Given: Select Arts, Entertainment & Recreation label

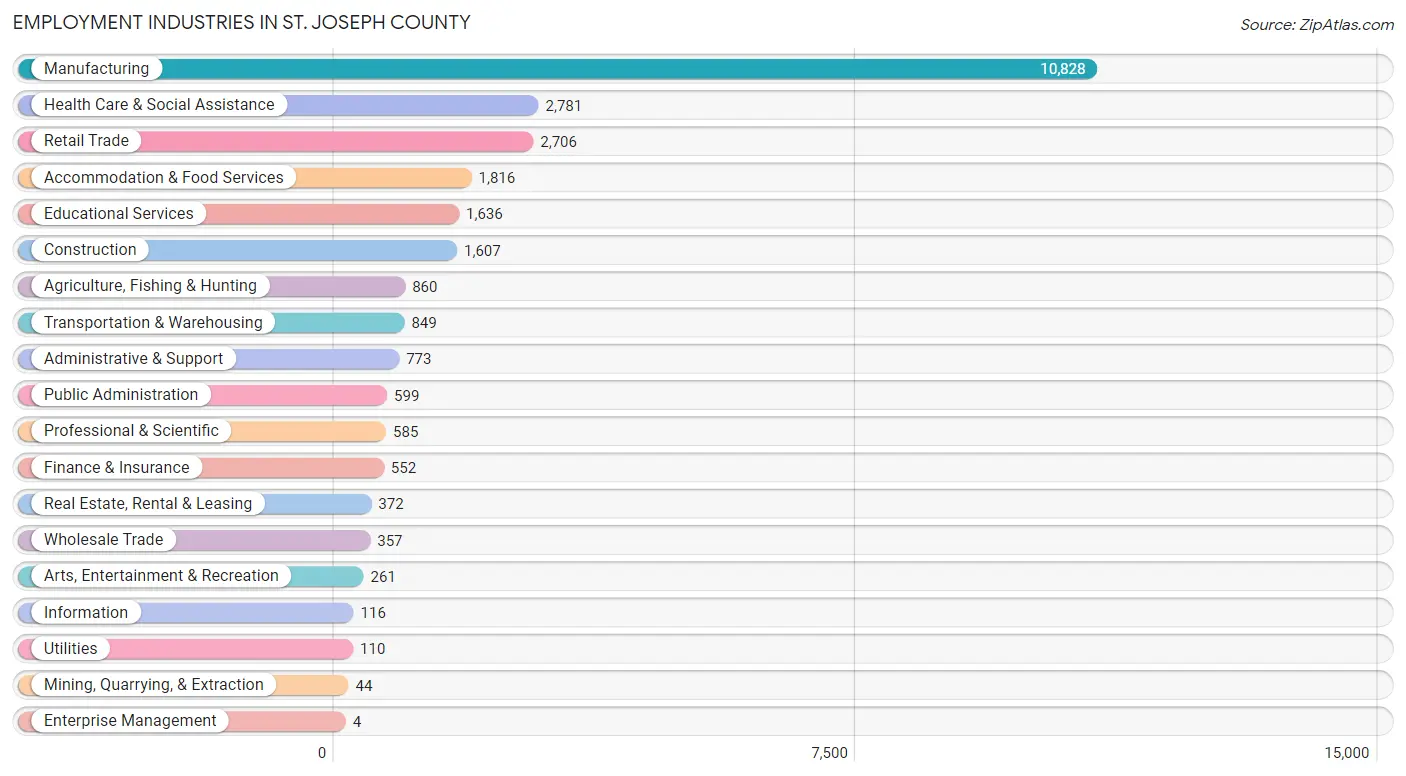Looking at the screenshot, I should tap(161, 576).
